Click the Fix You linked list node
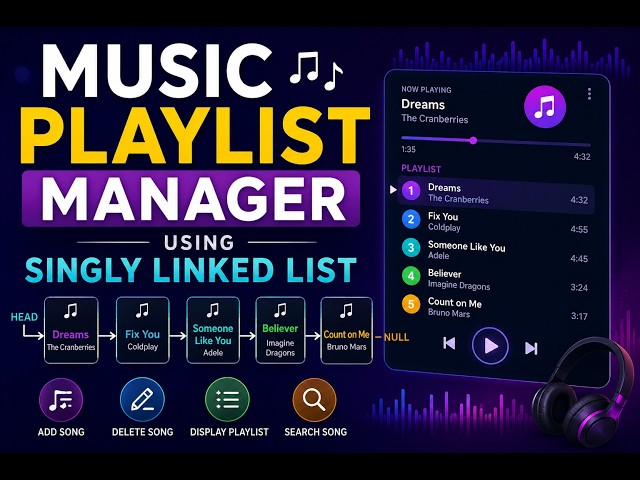 click(x=142, y=330)
